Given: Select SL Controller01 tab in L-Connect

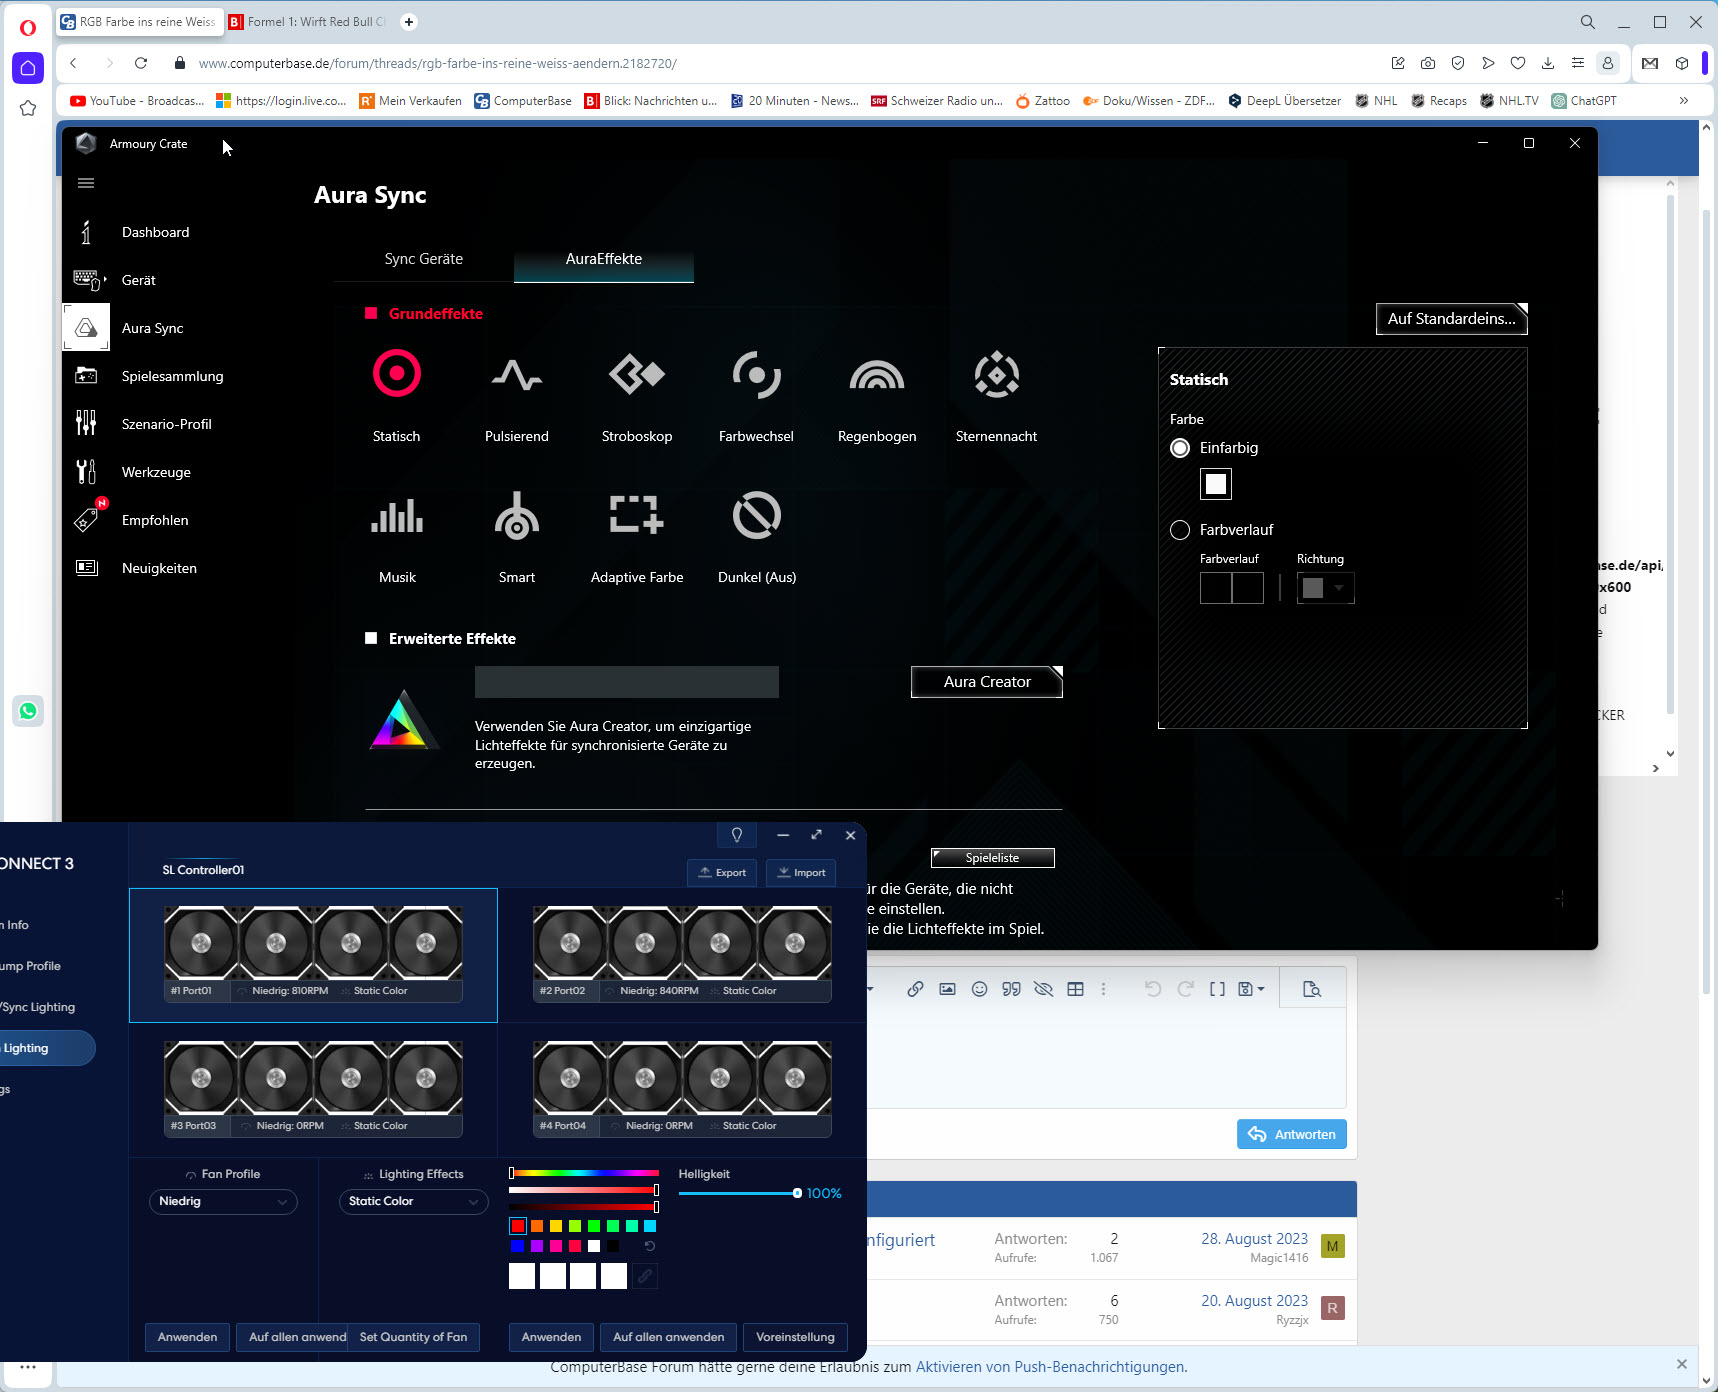Looking at the screenshot, I should click(203, 870).
